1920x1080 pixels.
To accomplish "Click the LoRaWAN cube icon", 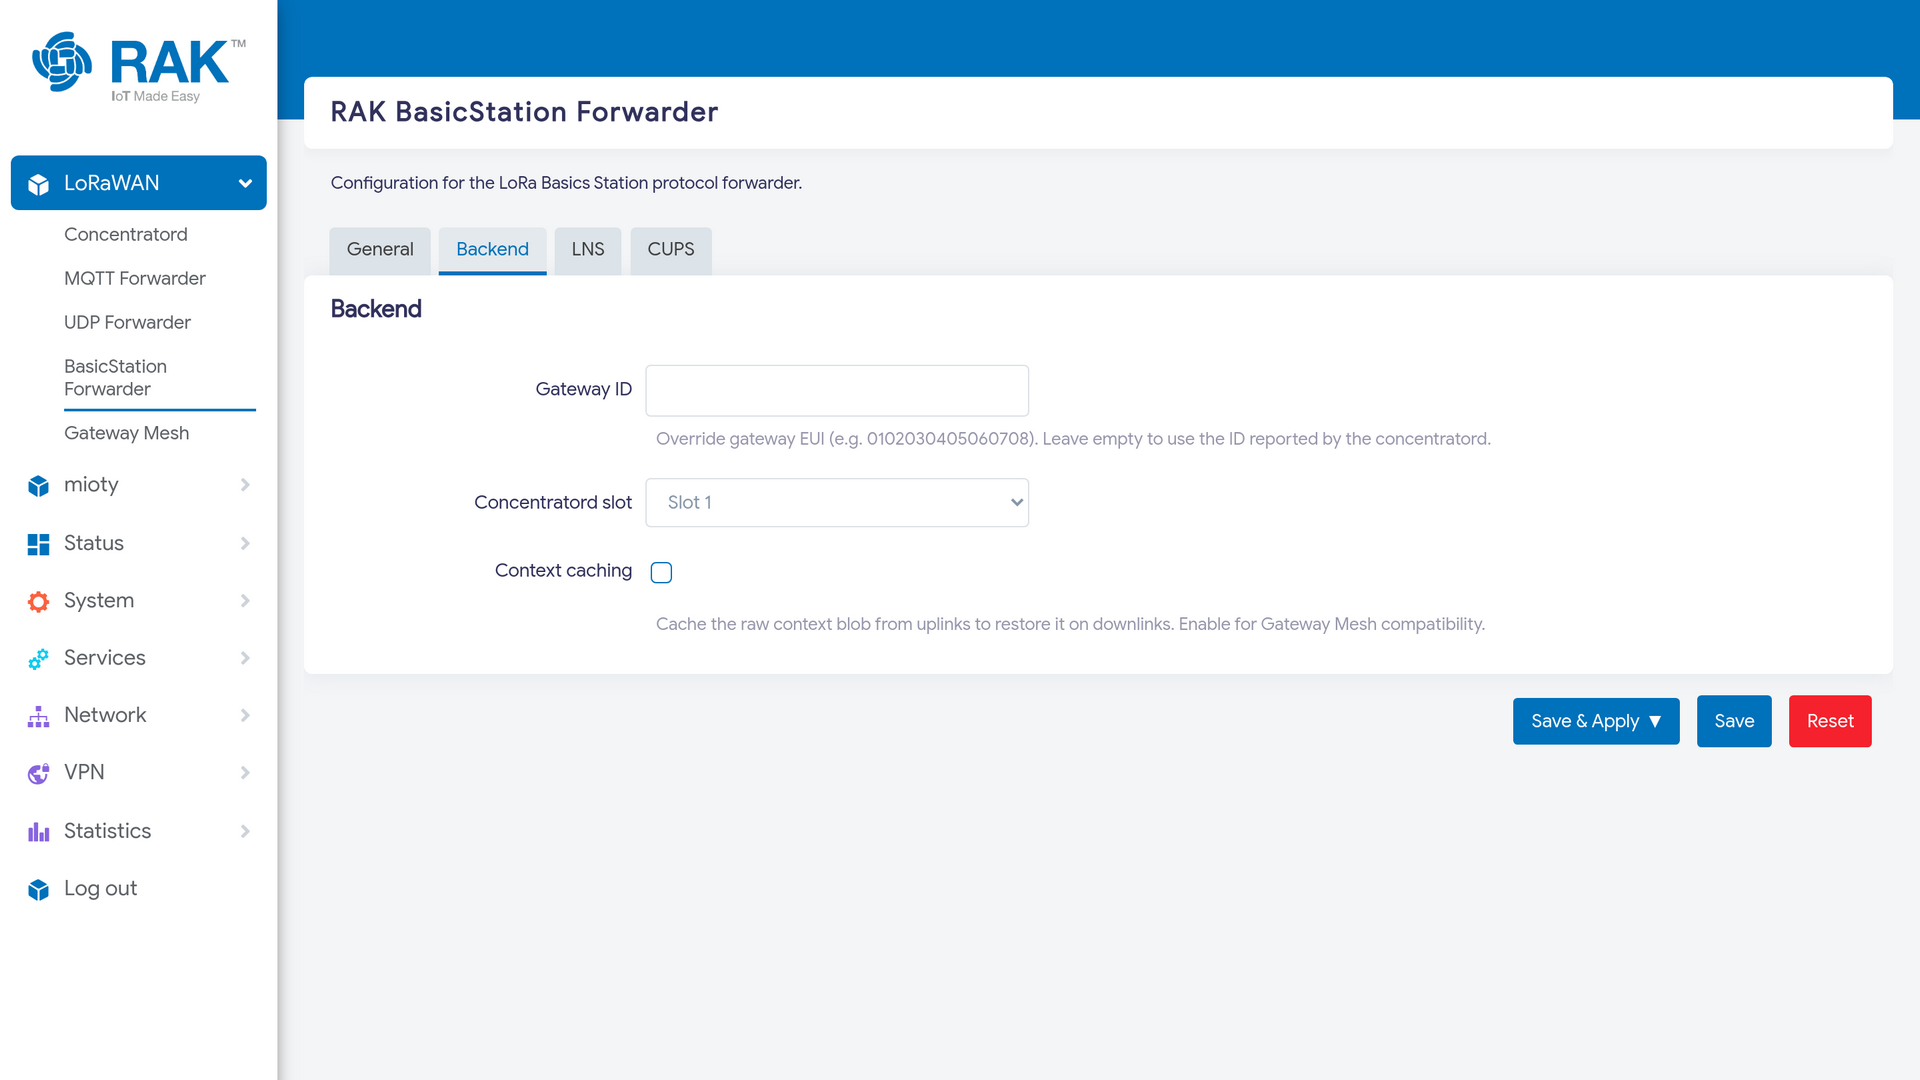I will coord(38,184).
